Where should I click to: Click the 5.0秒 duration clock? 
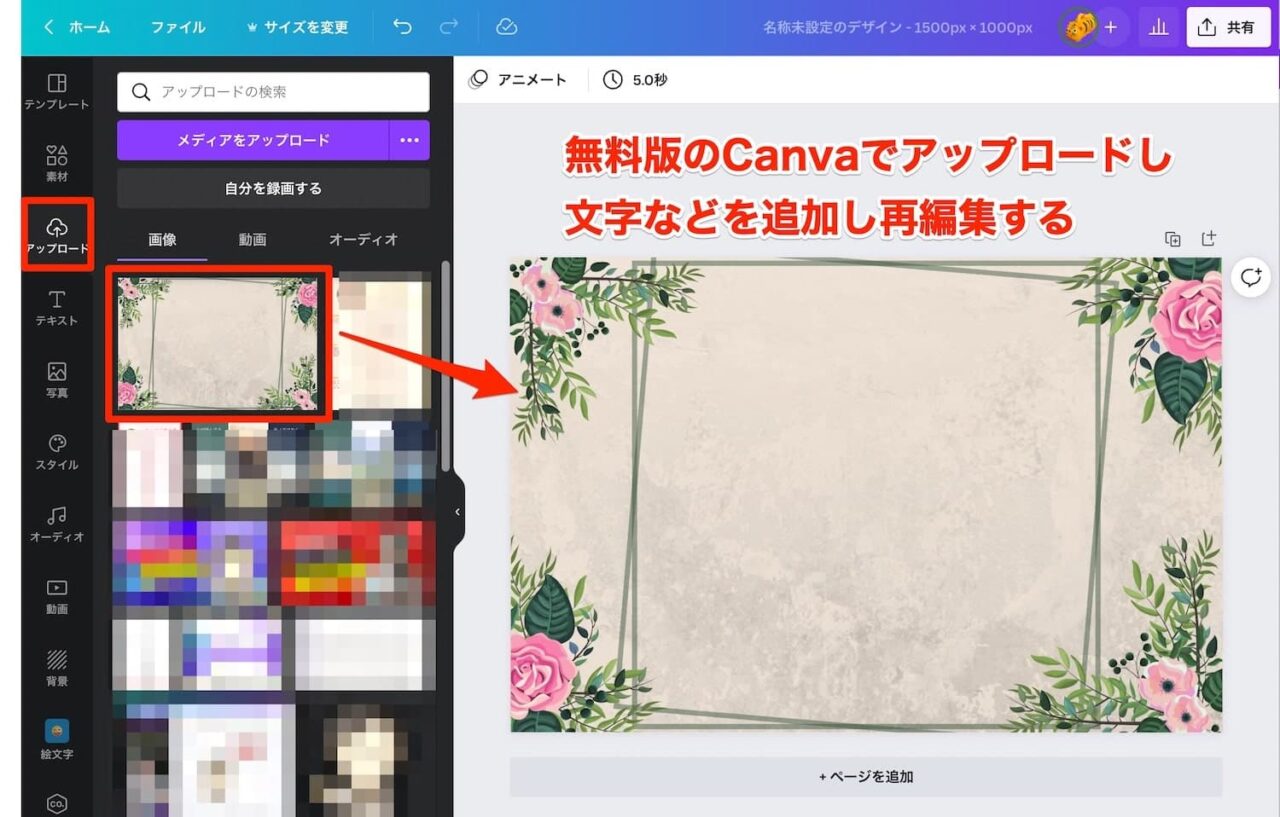pyautogui.click(x=636, y=79)
